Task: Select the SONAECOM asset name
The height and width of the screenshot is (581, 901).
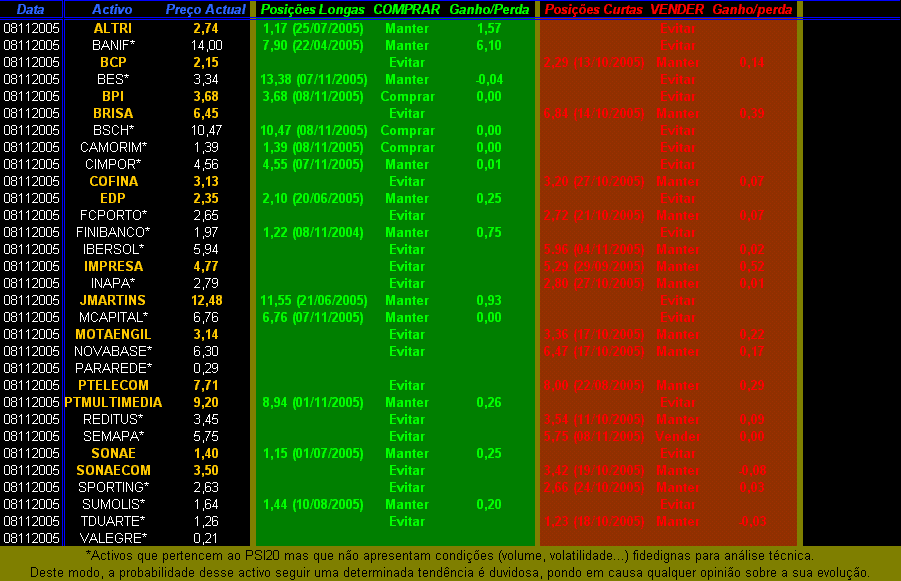Action: coord(113,470)
